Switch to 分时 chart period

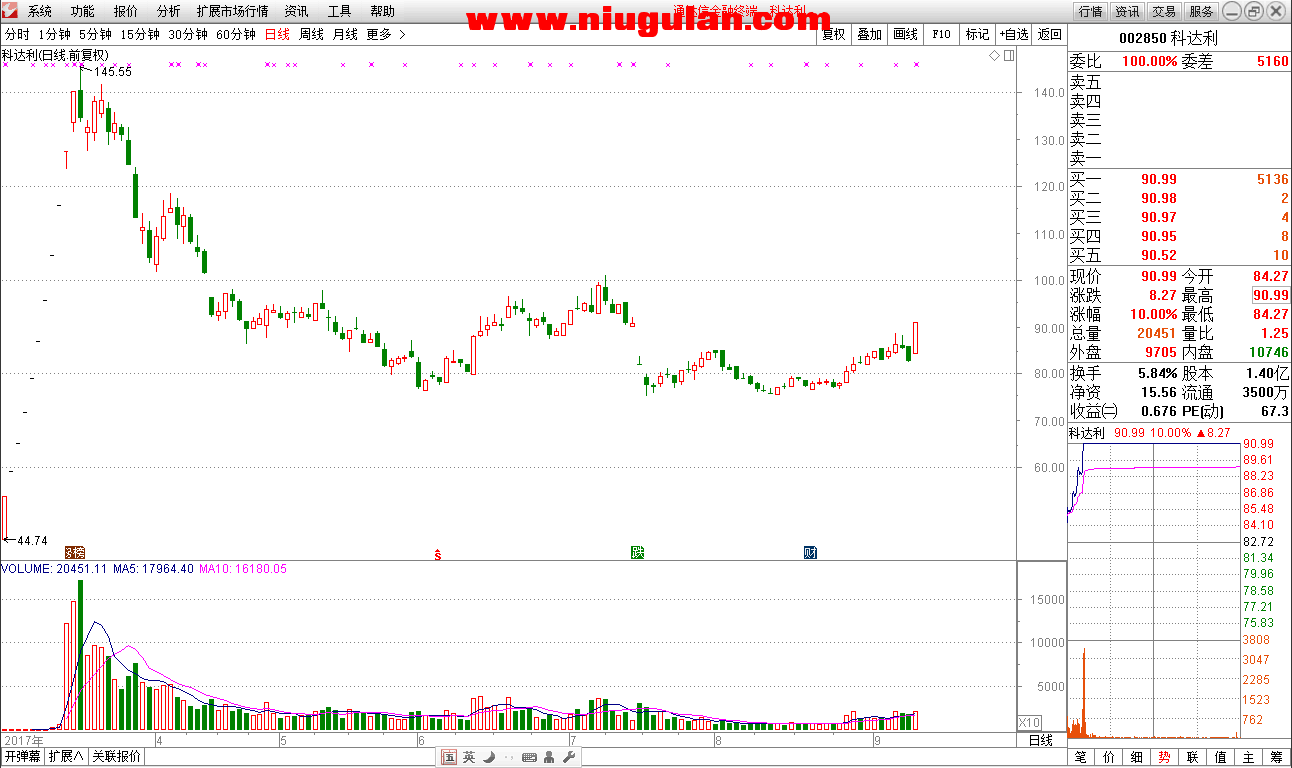pyautogui.click(x=17, y=34)
